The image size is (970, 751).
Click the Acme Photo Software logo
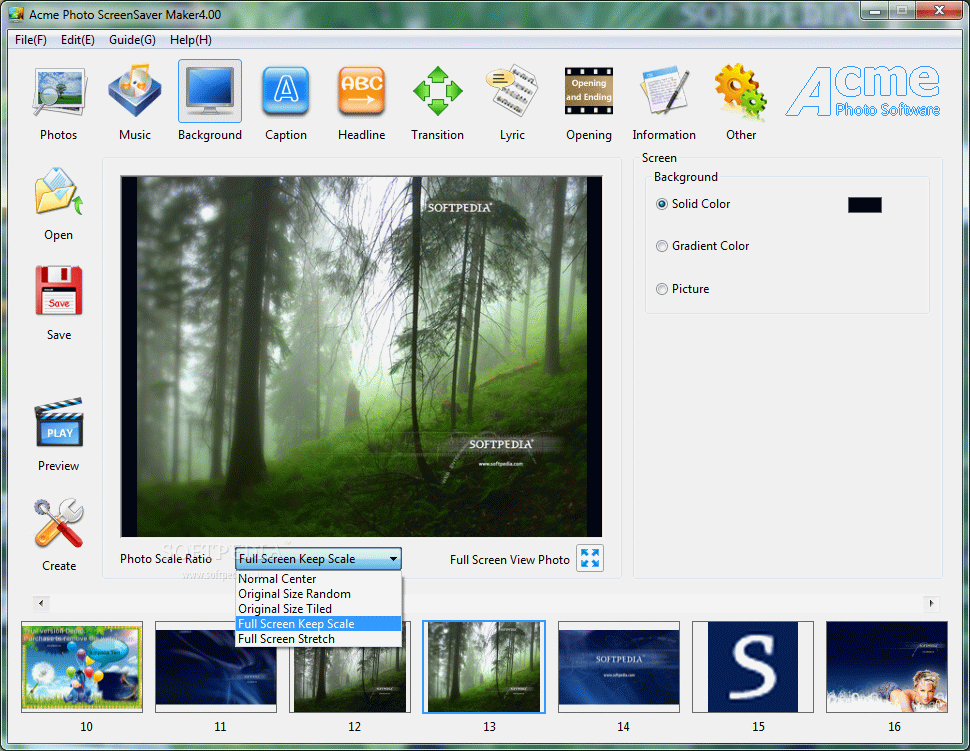pyautogui.click(x=862, y=91)
